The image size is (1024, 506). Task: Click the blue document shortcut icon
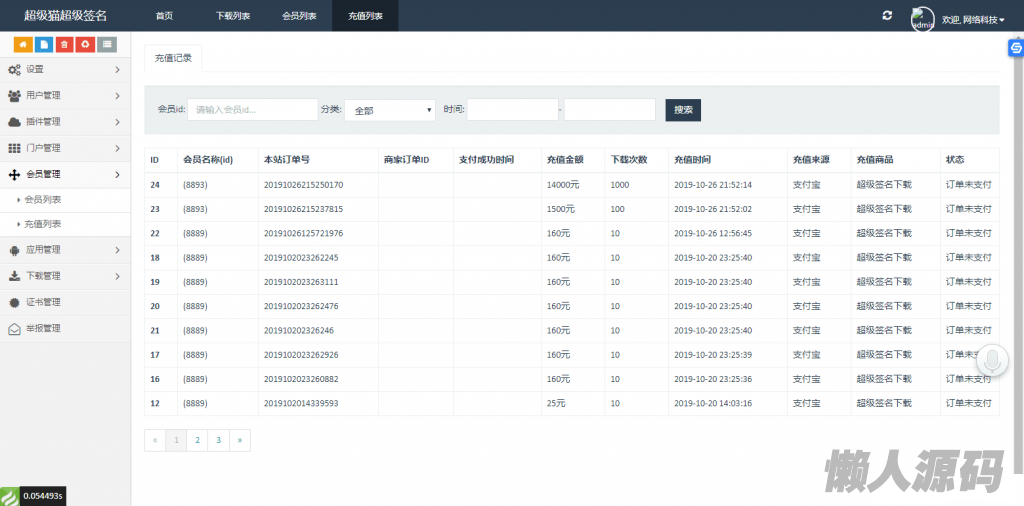(x=43, y=44)
